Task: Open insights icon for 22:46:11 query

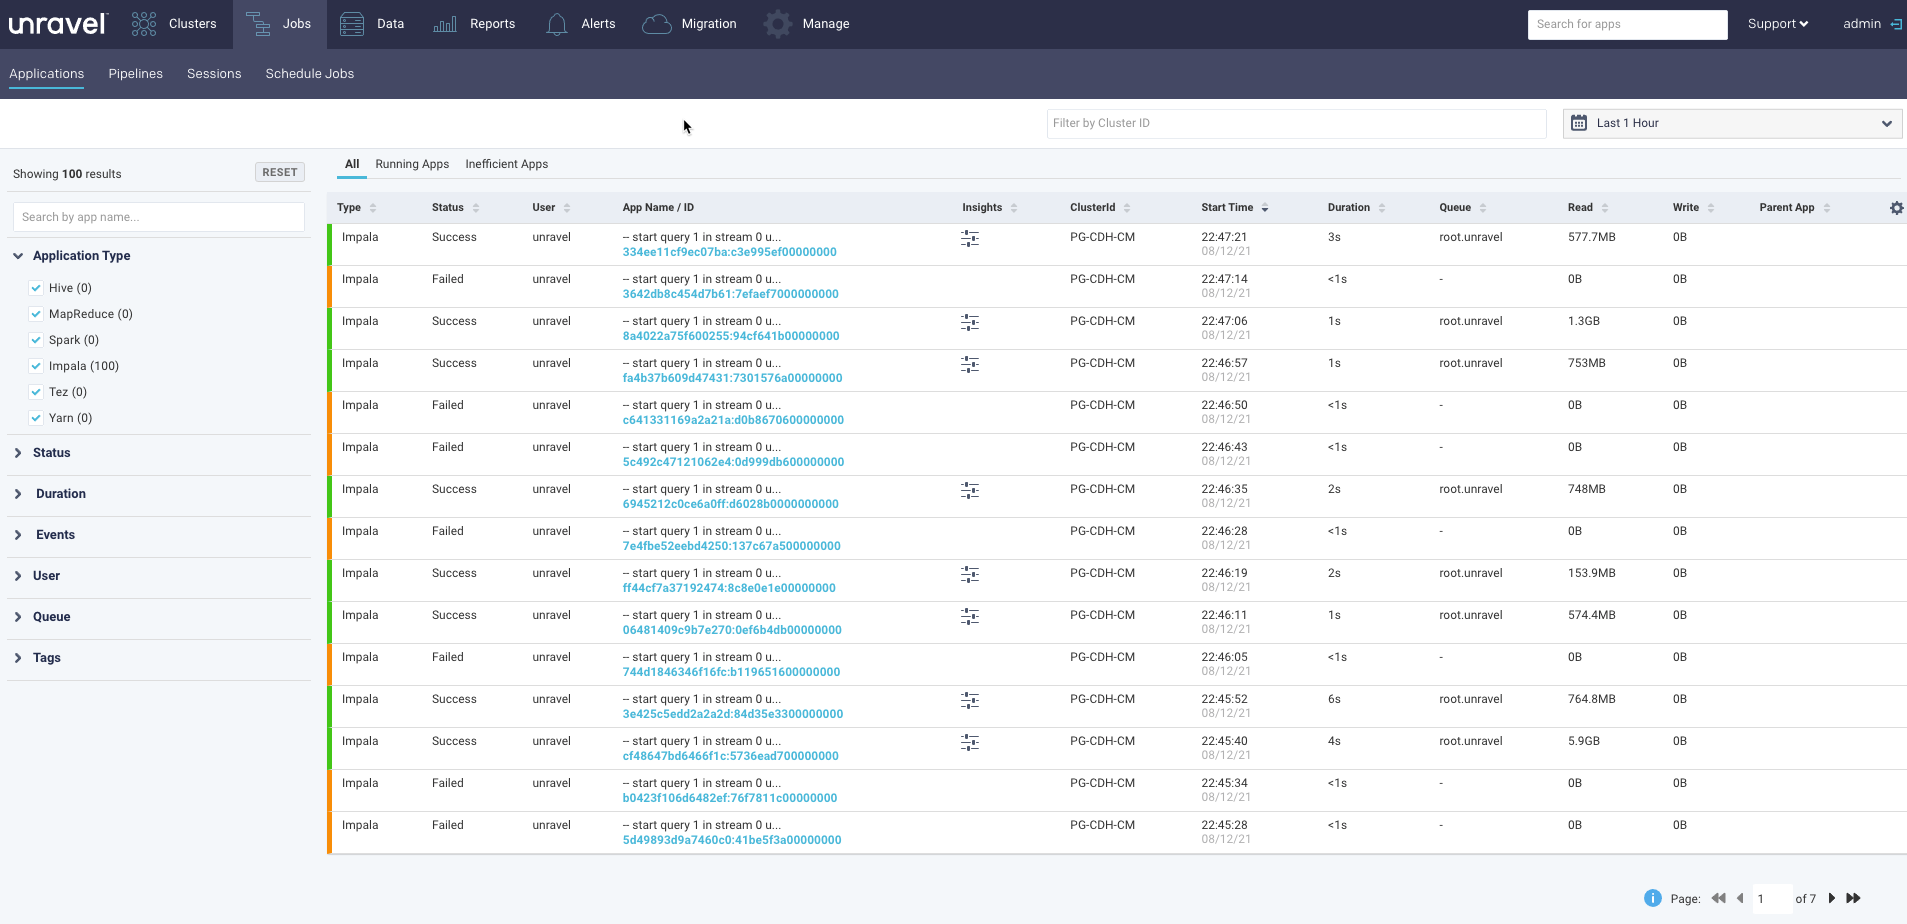Action: click(x=970, y=617)
